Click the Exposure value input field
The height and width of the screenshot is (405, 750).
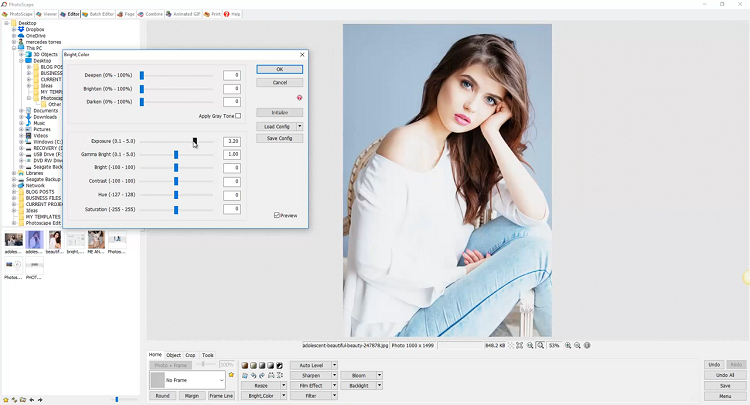(x=231, y=142)
